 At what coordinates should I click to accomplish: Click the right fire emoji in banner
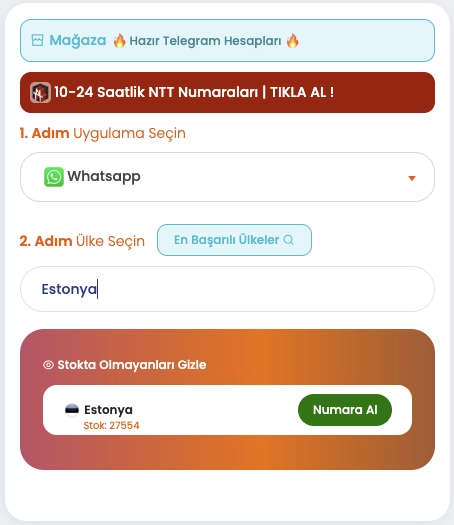(x=292, y=41)
